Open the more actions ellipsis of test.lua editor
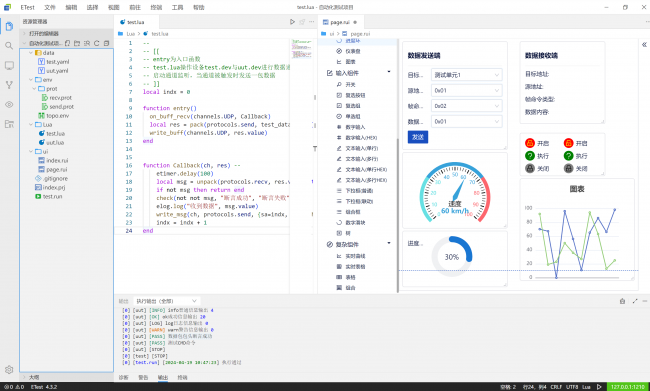Viewport: 650px width, 391px height. tap(312, 22)
